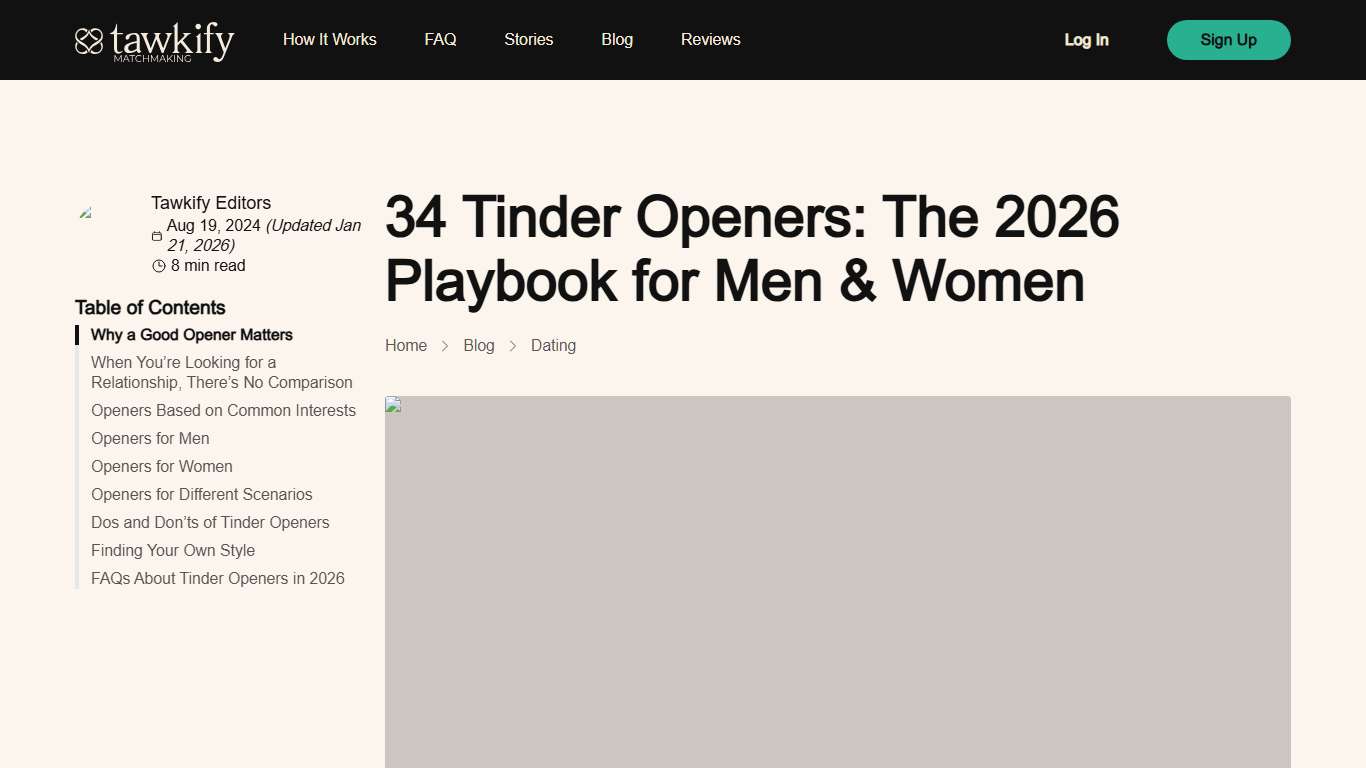Click the broken image icon in the article
Screen dimensions: 1366x768
(x=392, y=405)
